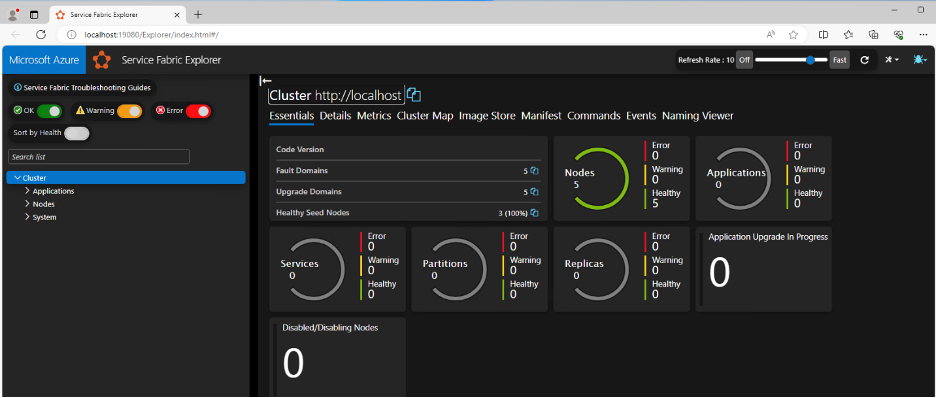Open the settings dropdown in the header

(x=892, y=60)
